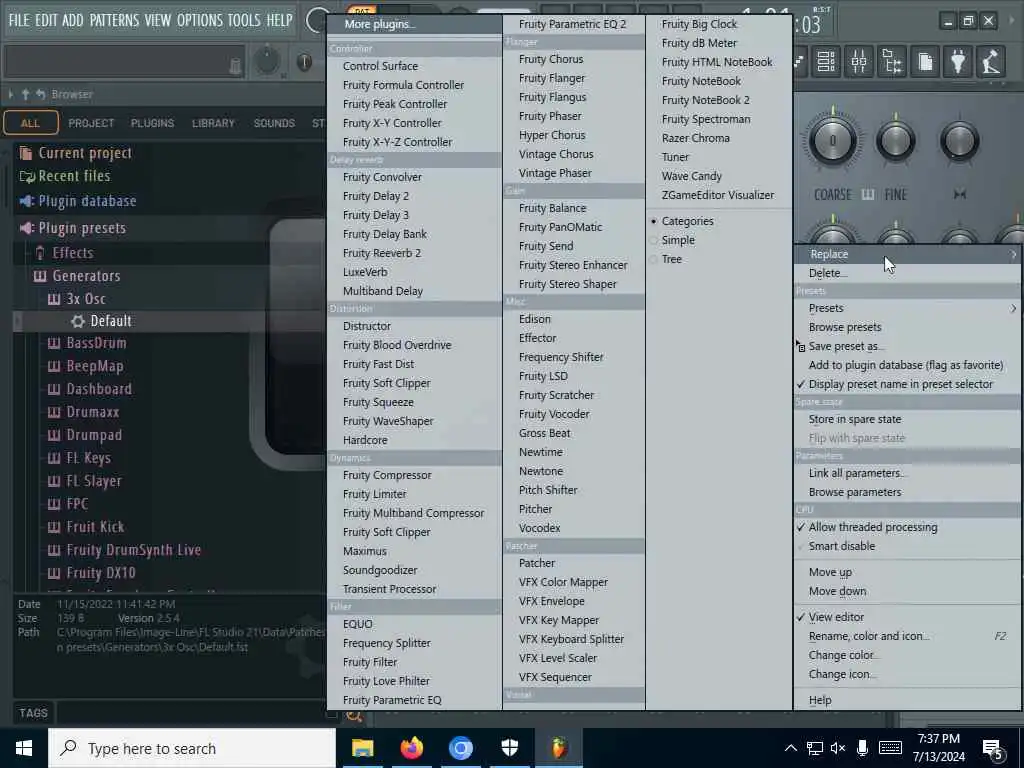
Task: Switch to the SOUNDS browser tab
Action: tap(274, 123)
